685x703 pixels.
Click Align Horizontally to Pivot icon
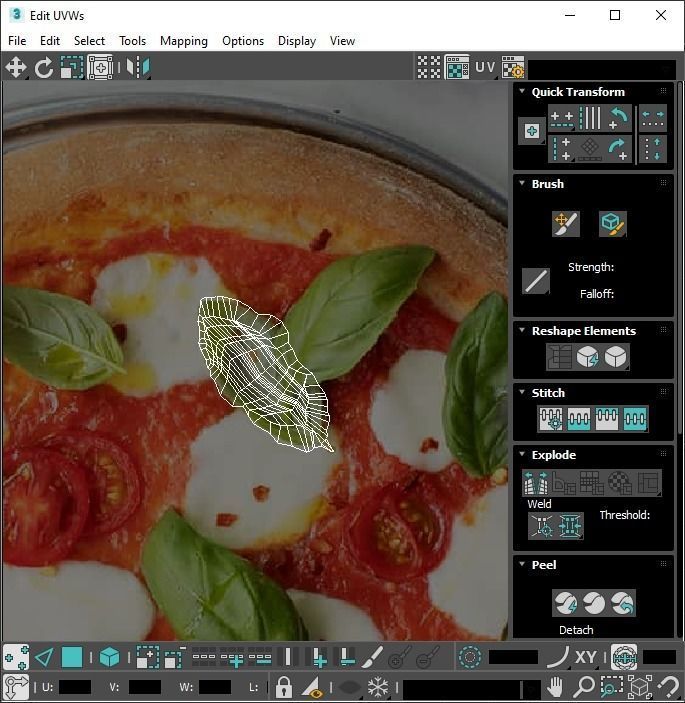coord(562,118)
